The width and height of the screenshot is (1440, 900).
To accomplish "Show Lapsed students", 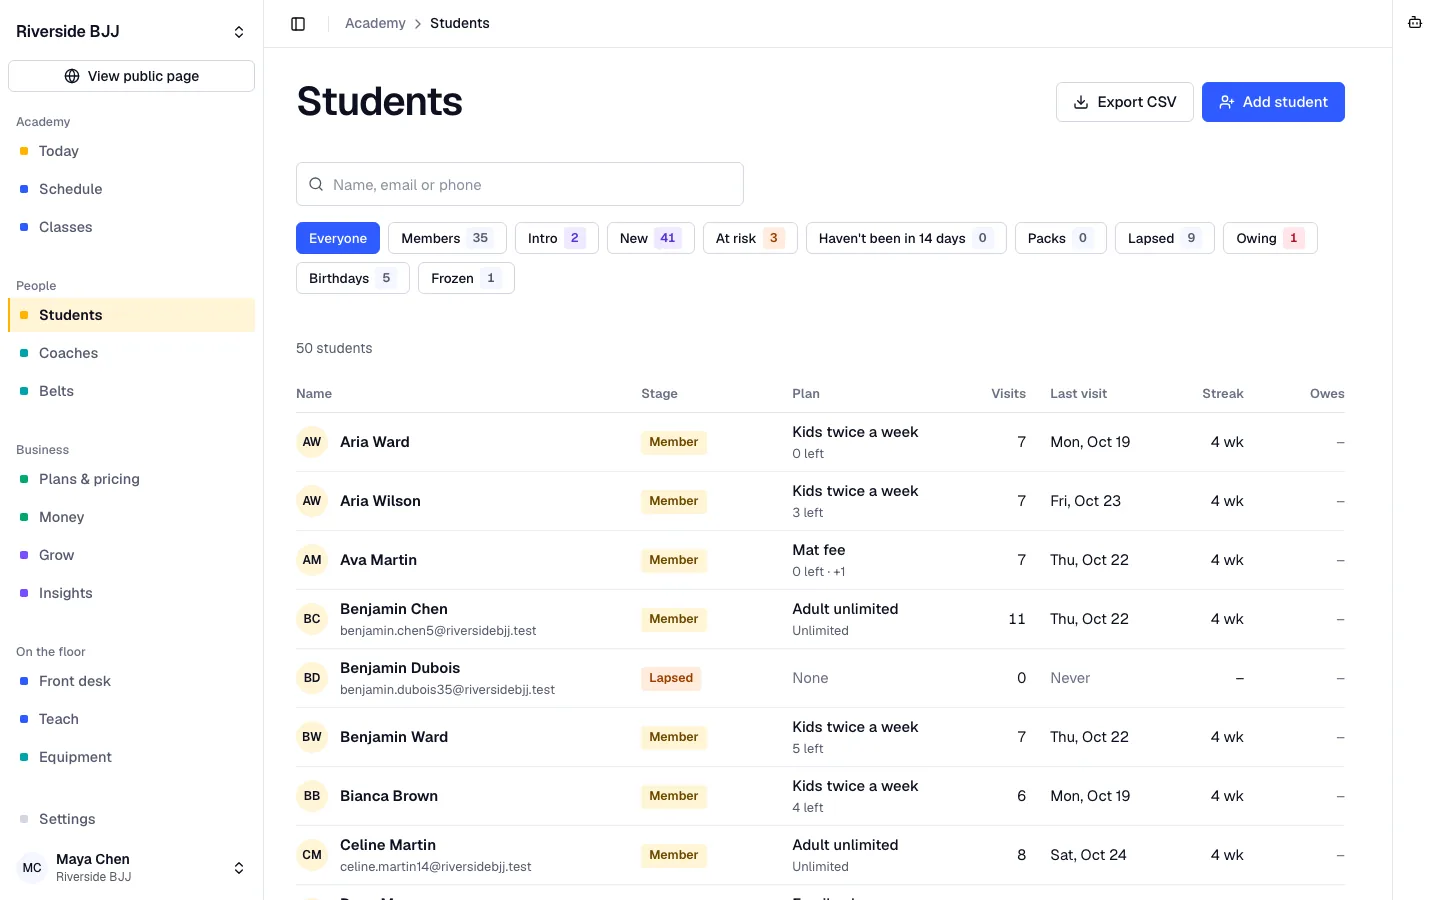I will tap(1165, 238).
